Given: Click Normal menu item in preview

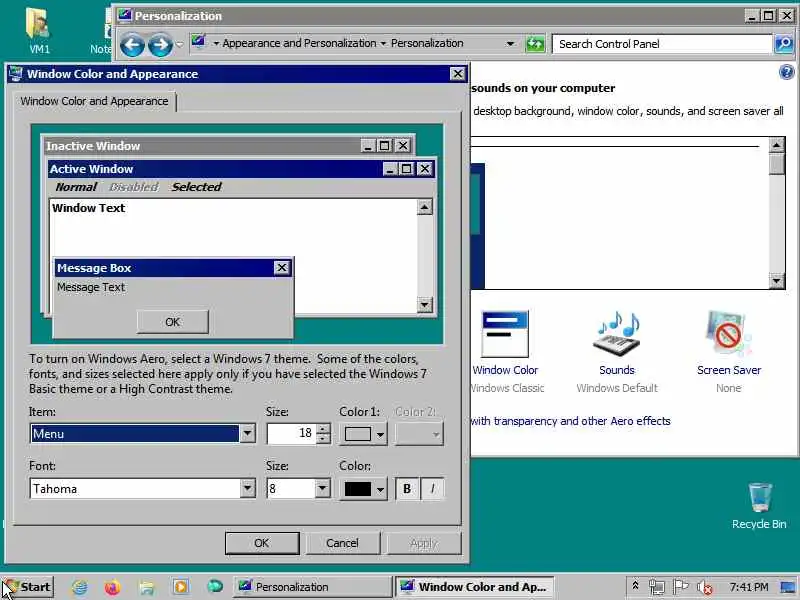Looking at the screenshot, I should click(x=76, y=187).
